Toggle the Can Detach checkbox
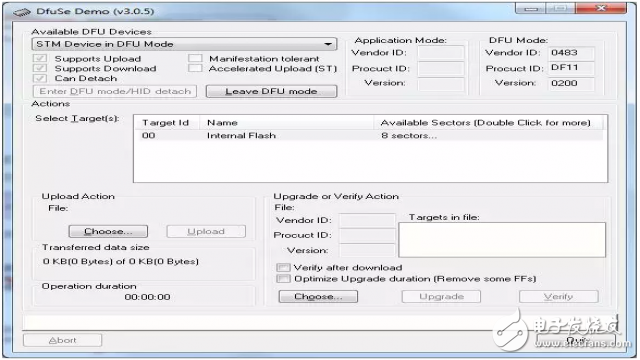This screenshot has width=640, height=360. tap(40, 78)
